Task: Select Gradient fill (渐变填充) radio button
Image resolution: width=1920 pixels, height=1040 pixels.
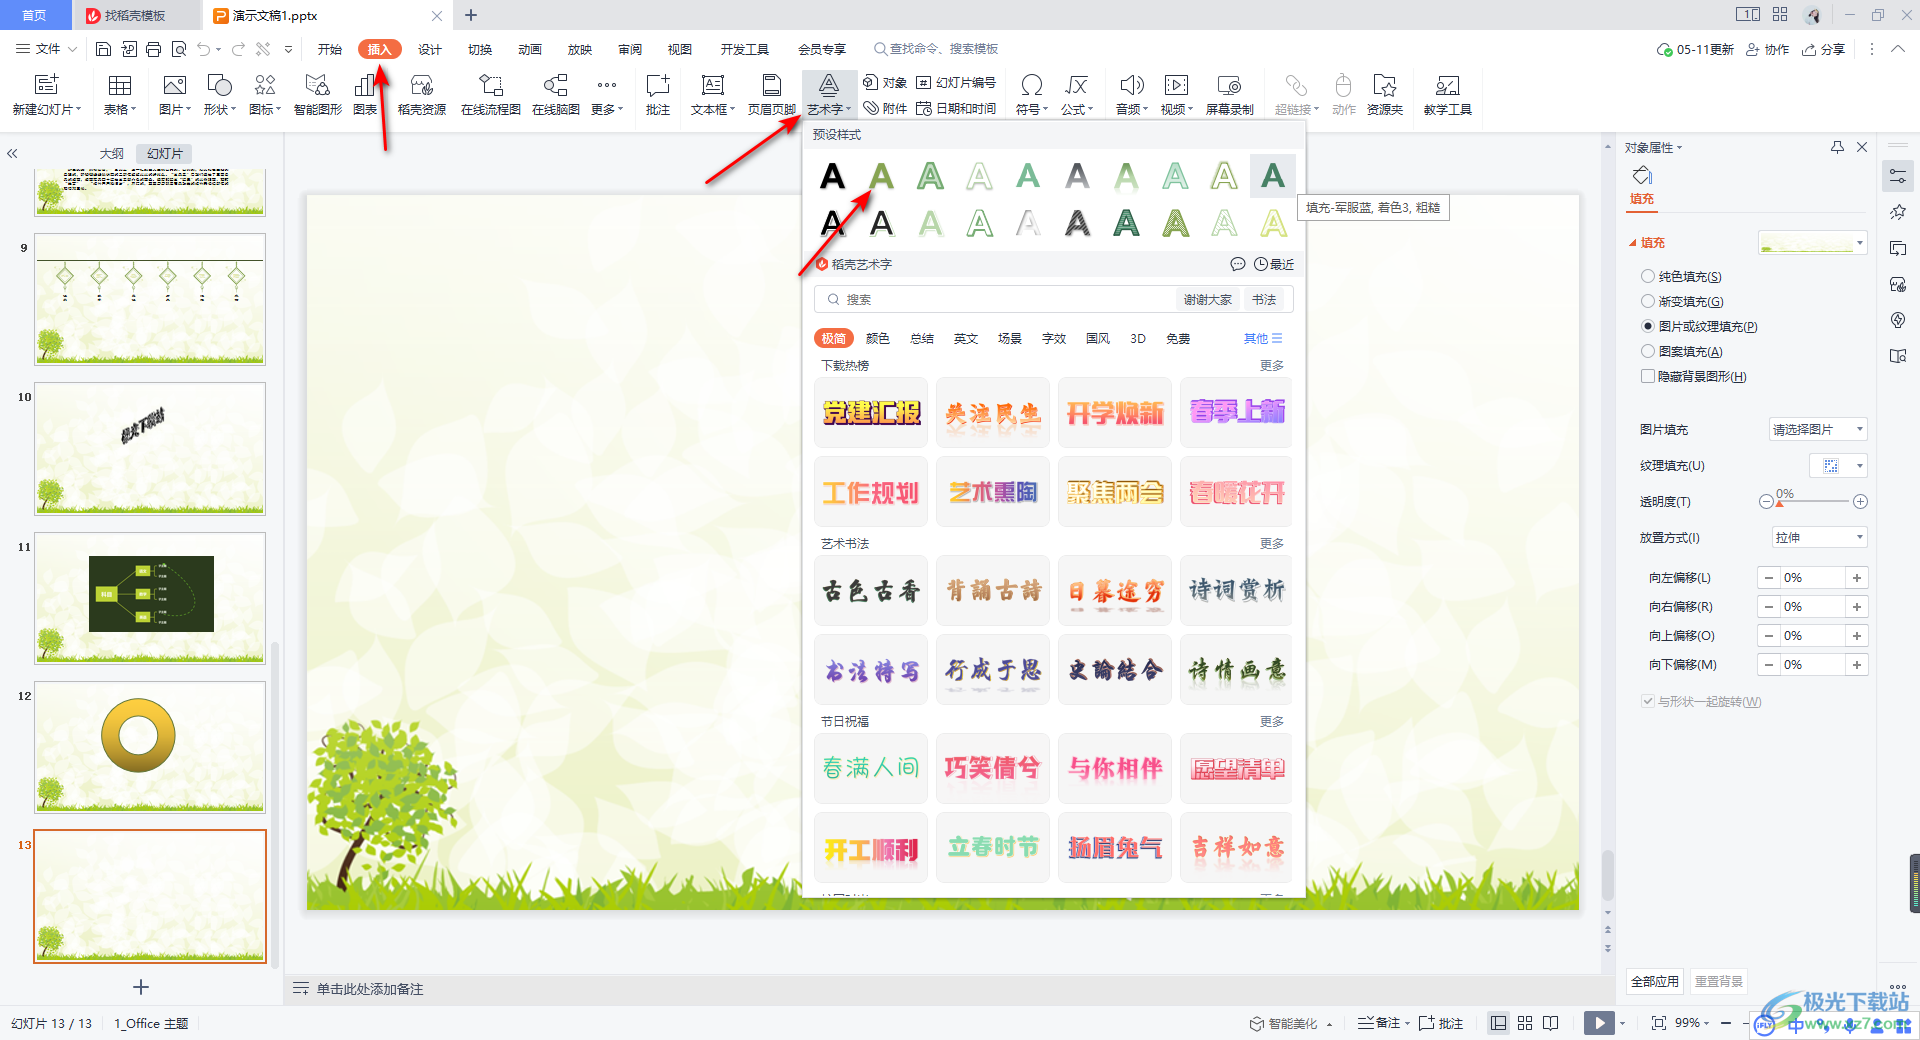Action: point(1648,301)
